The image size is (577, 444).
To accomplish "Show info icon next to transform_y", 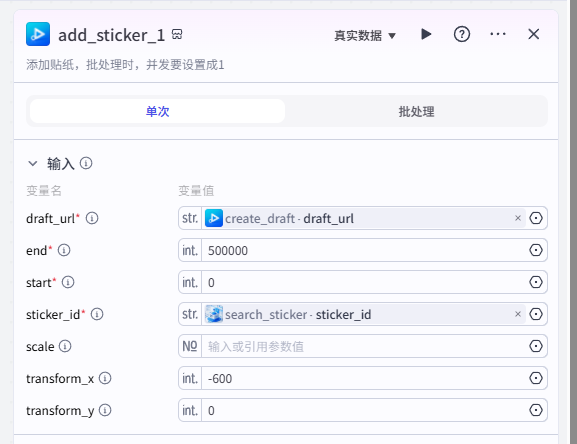I will point(105,410).
